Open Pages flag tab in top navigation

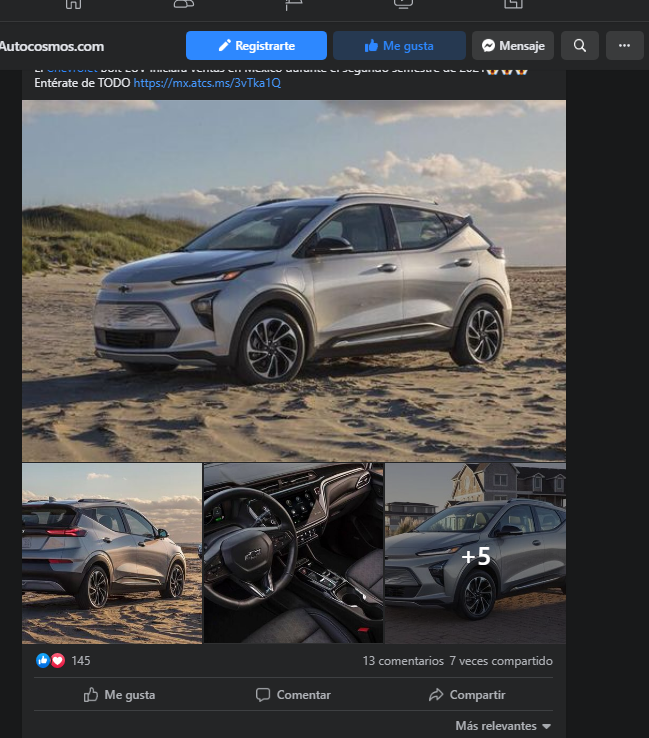294,5
